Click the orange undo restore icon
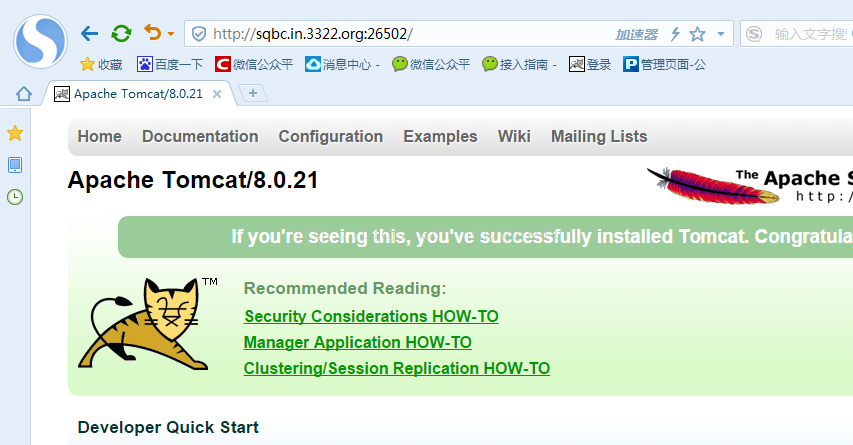The height and width of the screenshot is (445, 853). [x=152, y=33]
